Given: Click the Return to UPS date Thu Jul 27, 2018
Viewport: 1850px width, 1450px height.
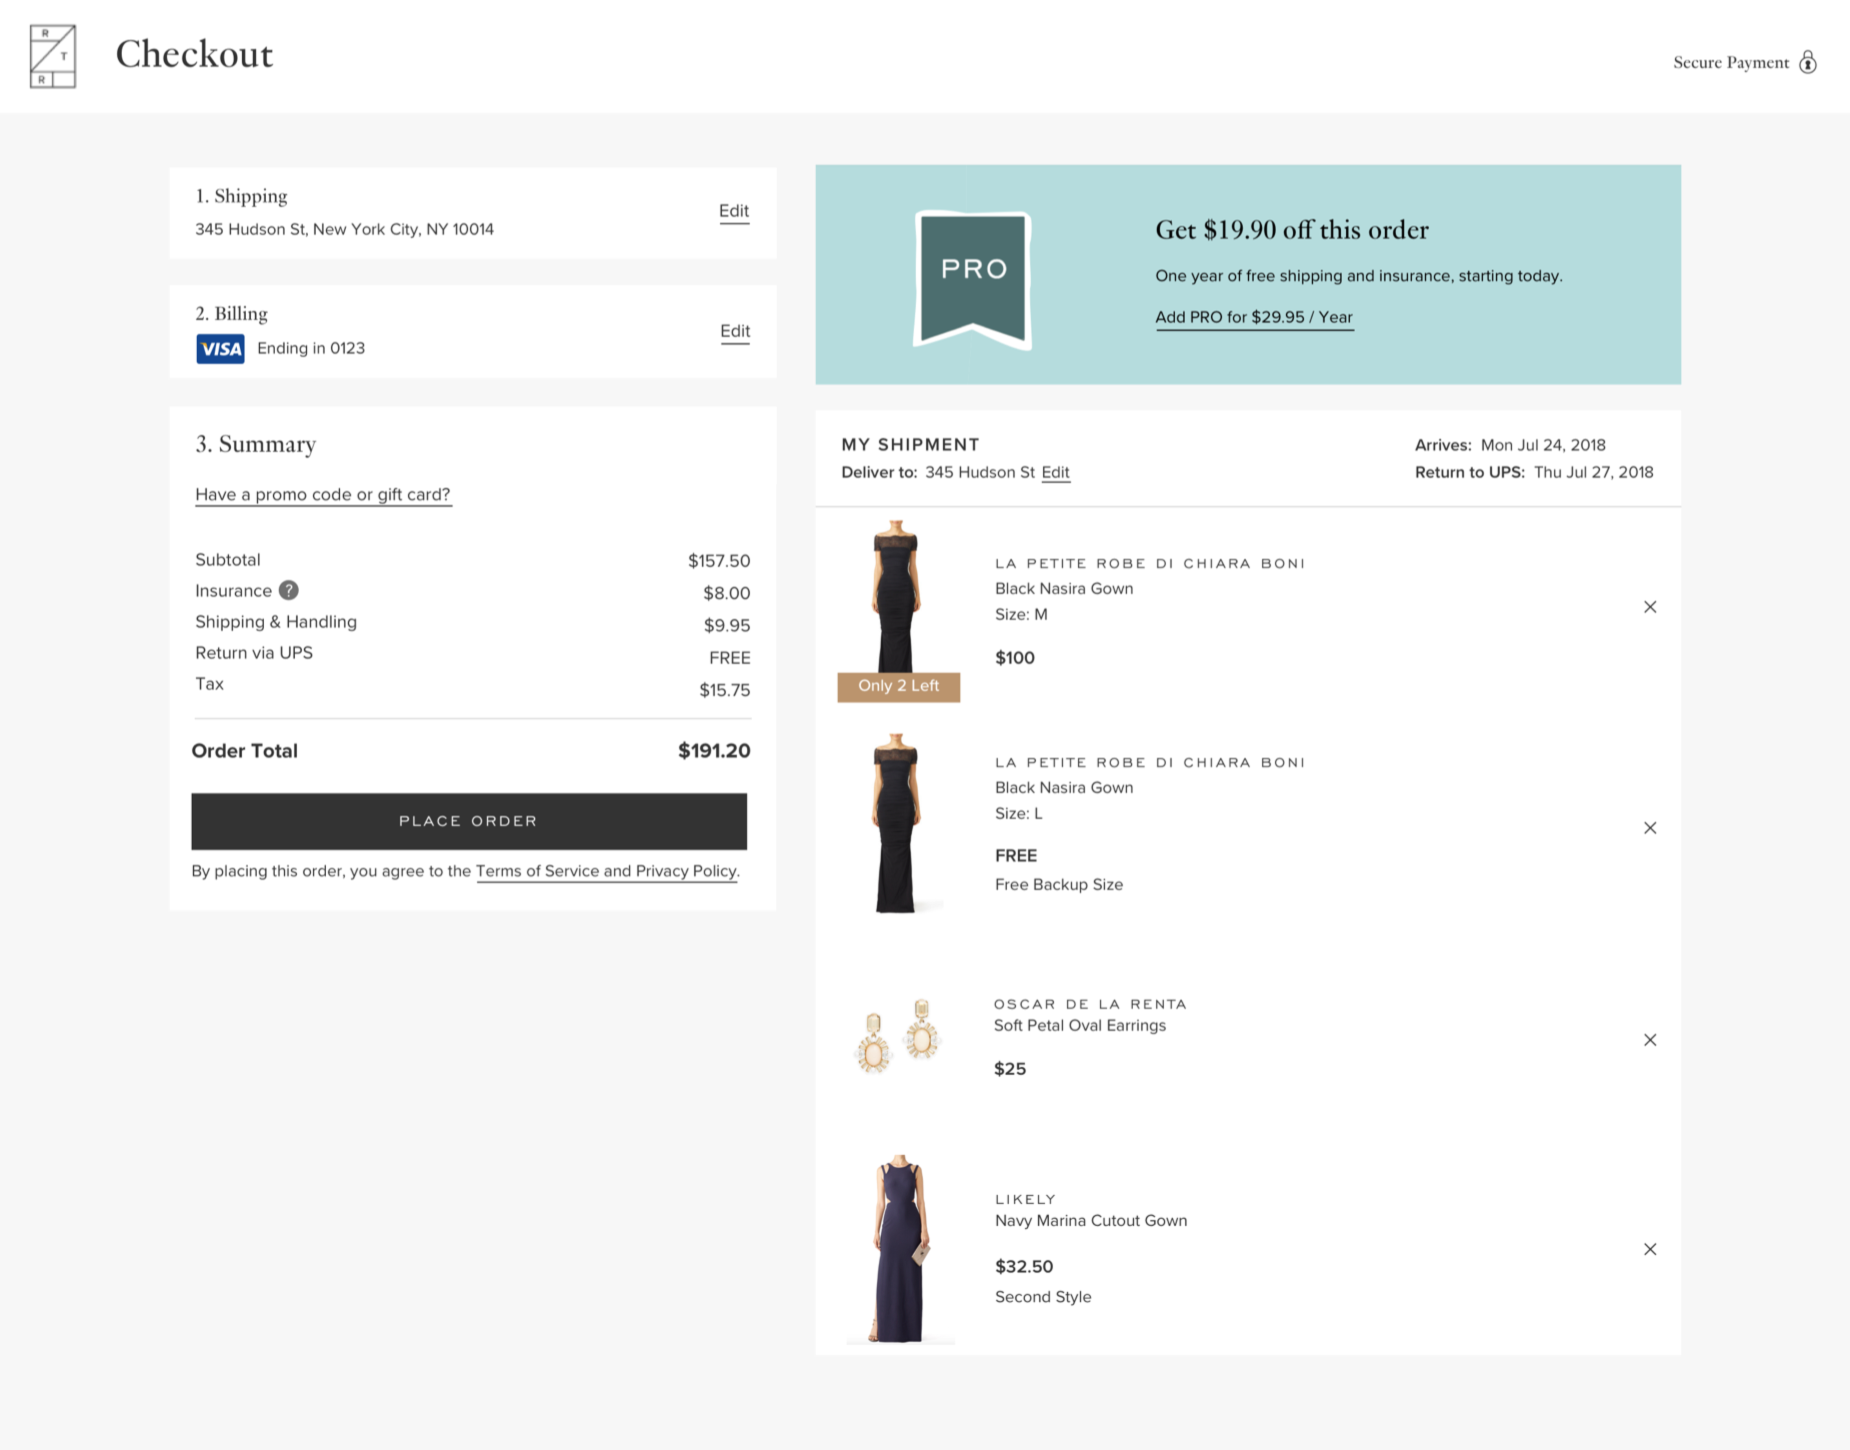Looking at the screenshot, I should click(1594, 472).
